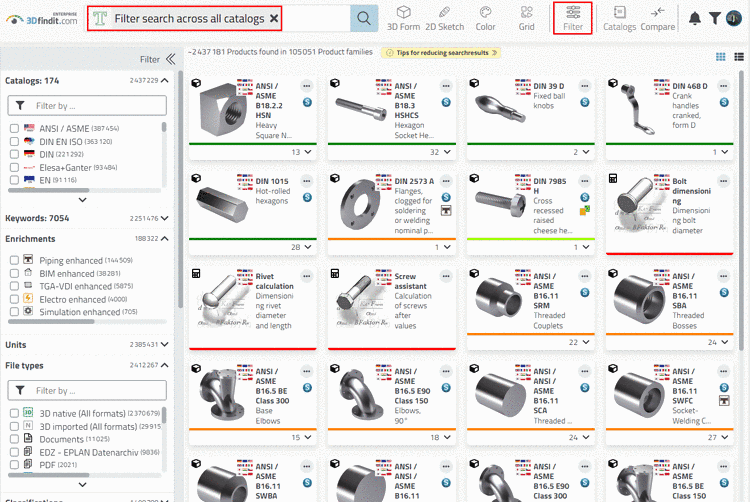The image size is (750, 502).
Task: Show more file types with down chevron
Action: point(82,484)
